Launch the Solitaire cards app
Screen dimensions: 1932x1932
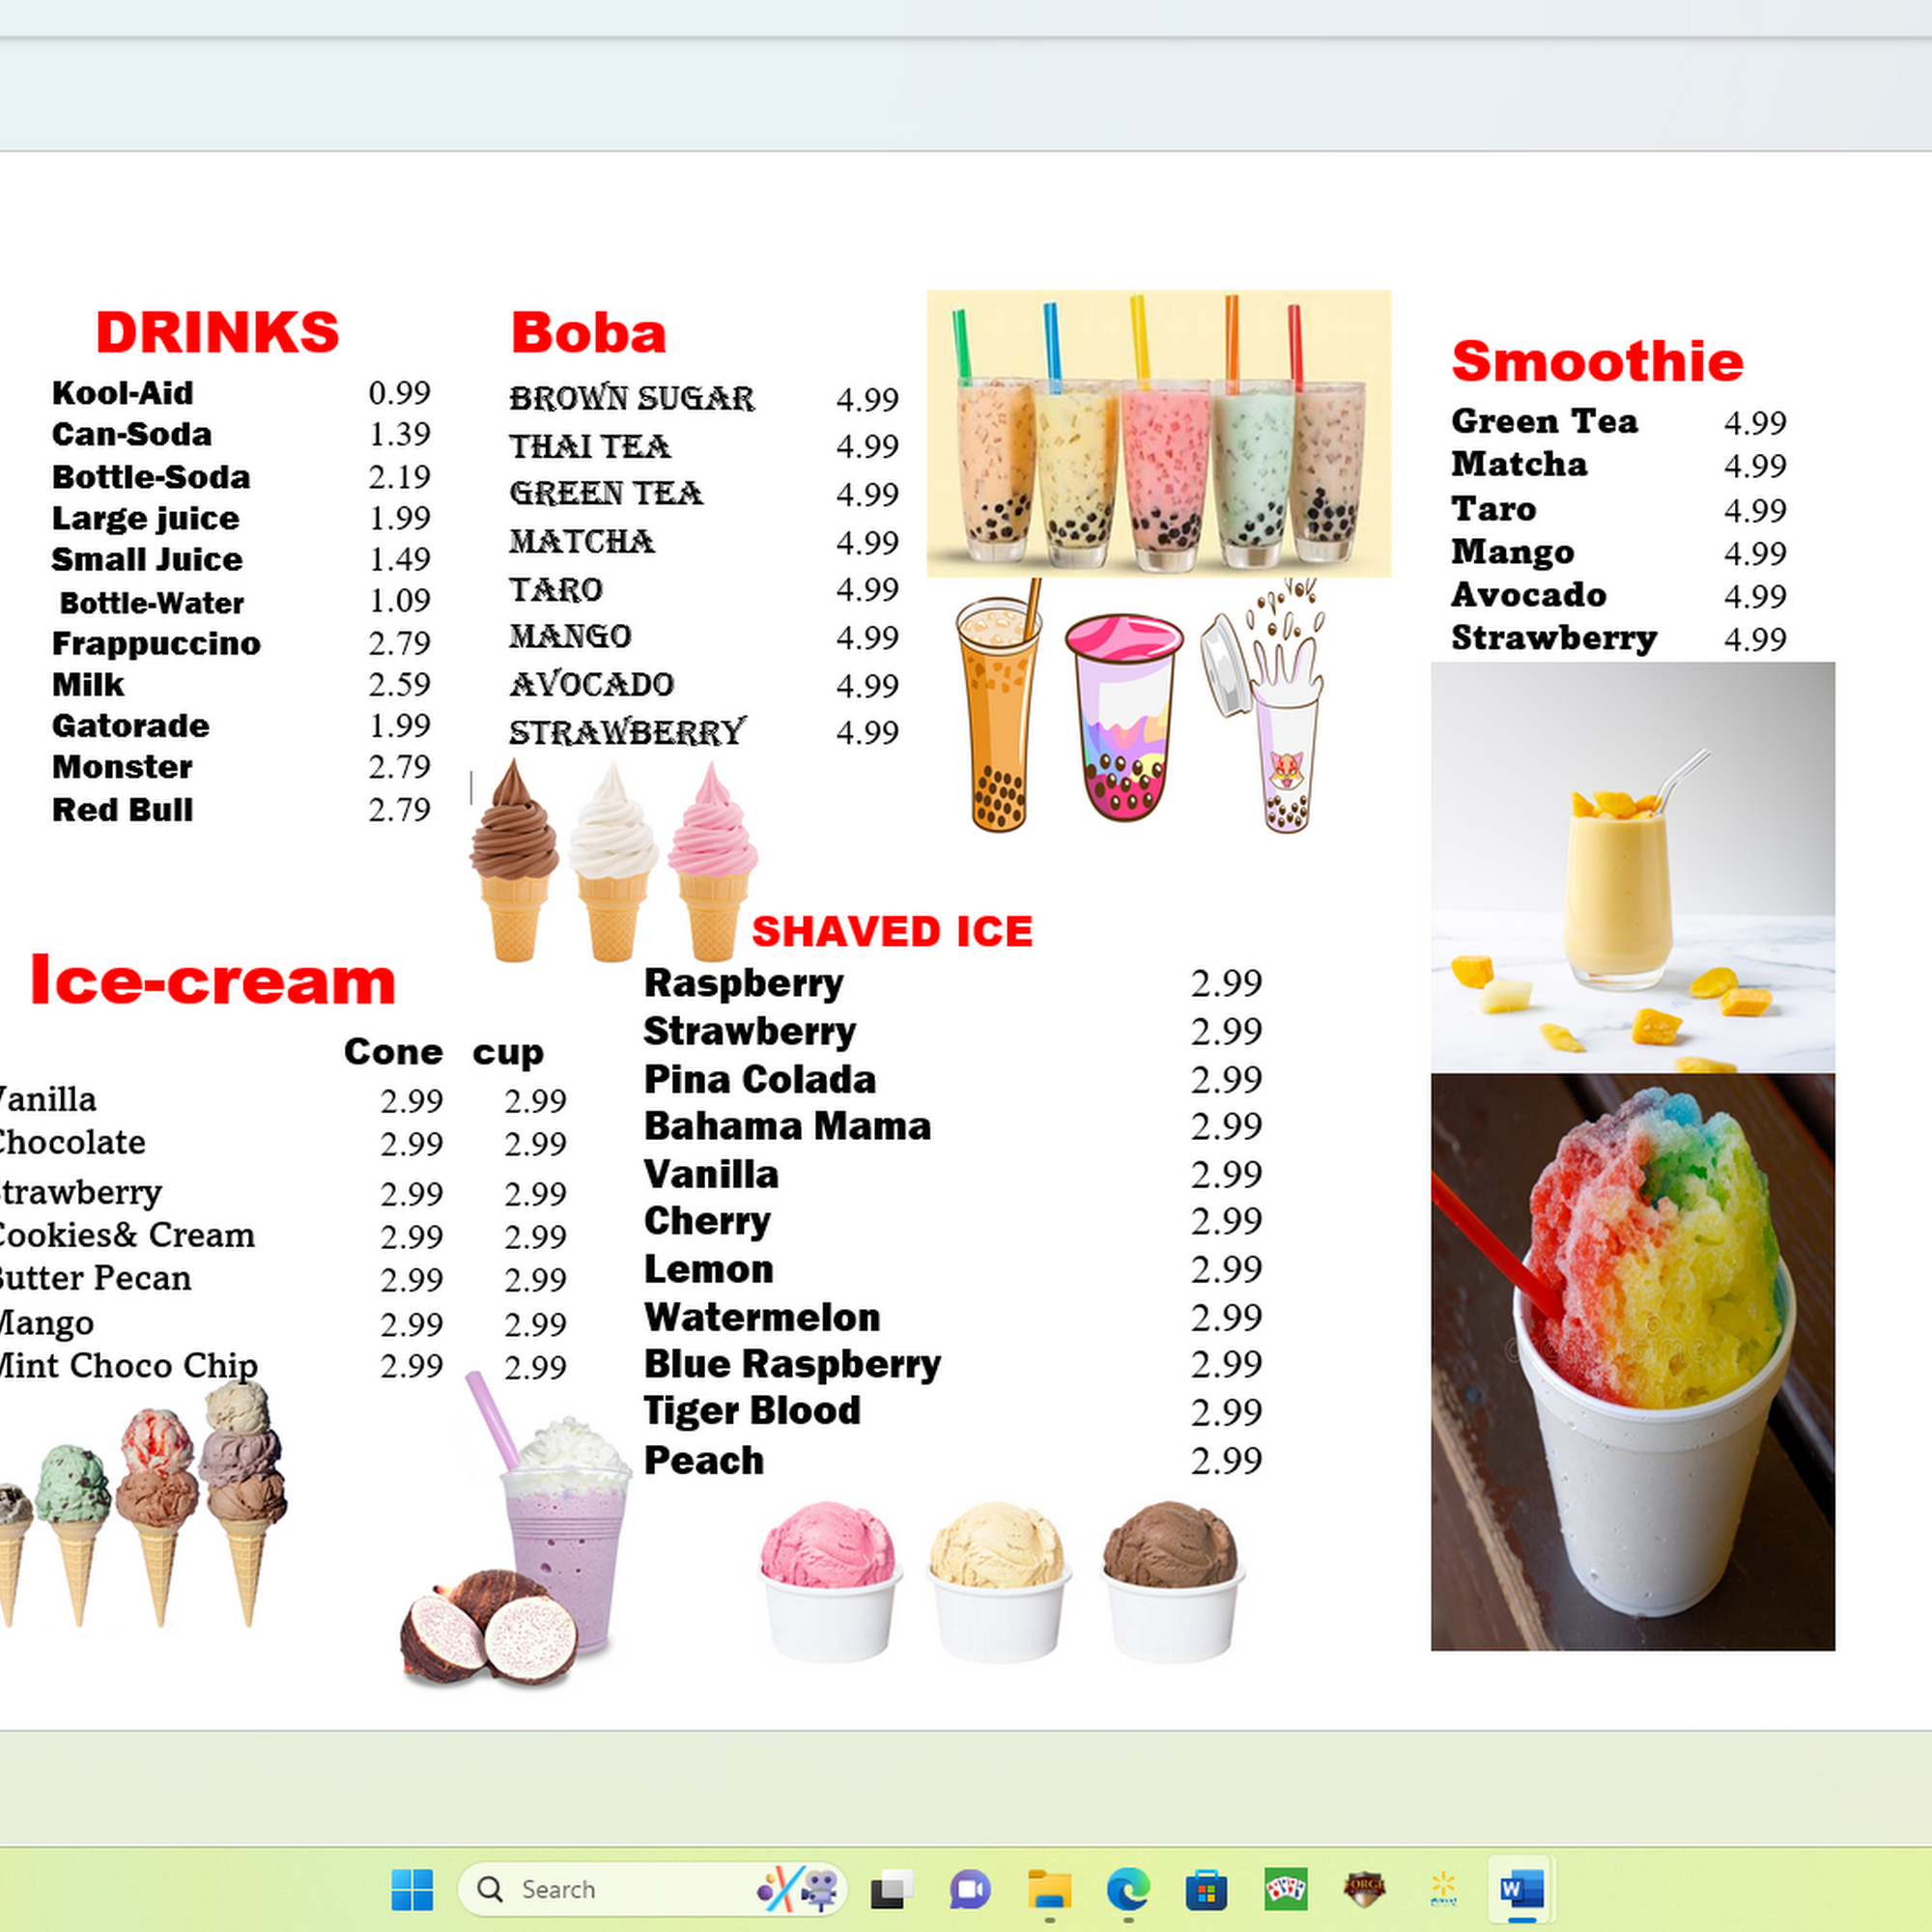pyautogui.click(x=1285, y=1889)
